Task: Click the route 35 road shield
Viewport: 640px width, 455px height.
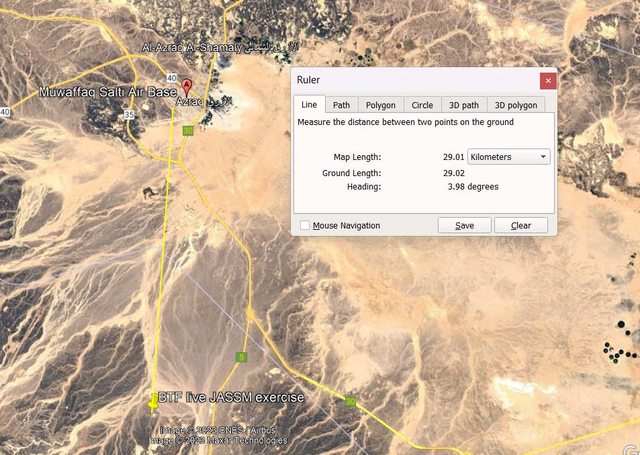Action: tap(129, 115)
